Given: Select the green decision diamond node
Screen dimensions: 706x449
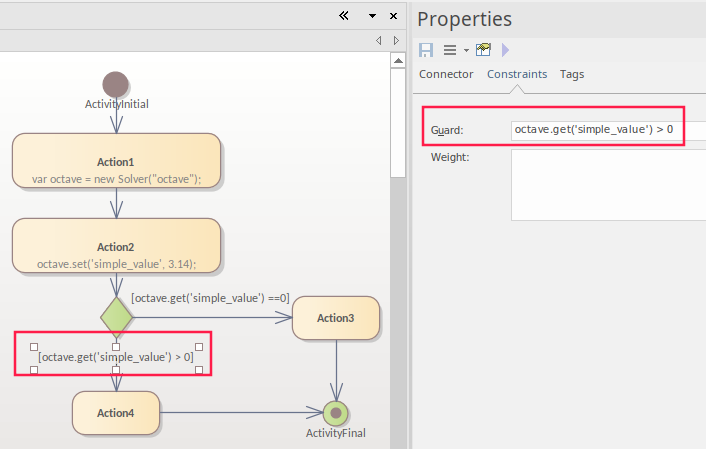Looking at the screenshot, I should coord(116,316).
